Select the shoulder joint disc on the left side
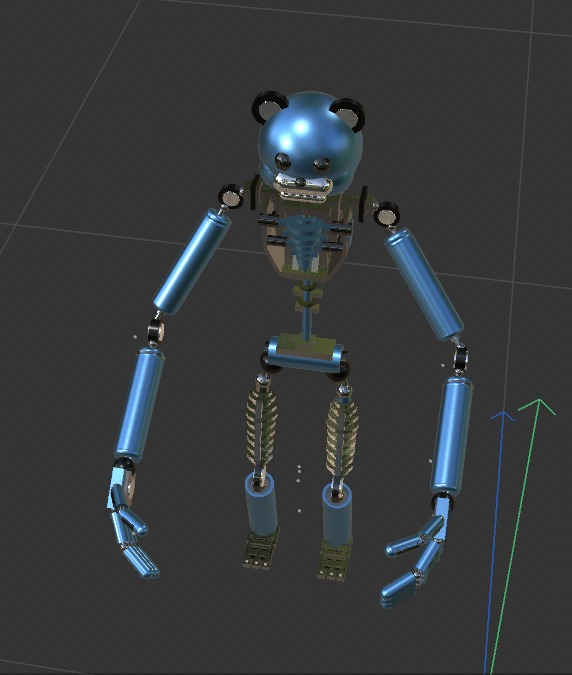The image size is (572, 675). pos(231,196)
